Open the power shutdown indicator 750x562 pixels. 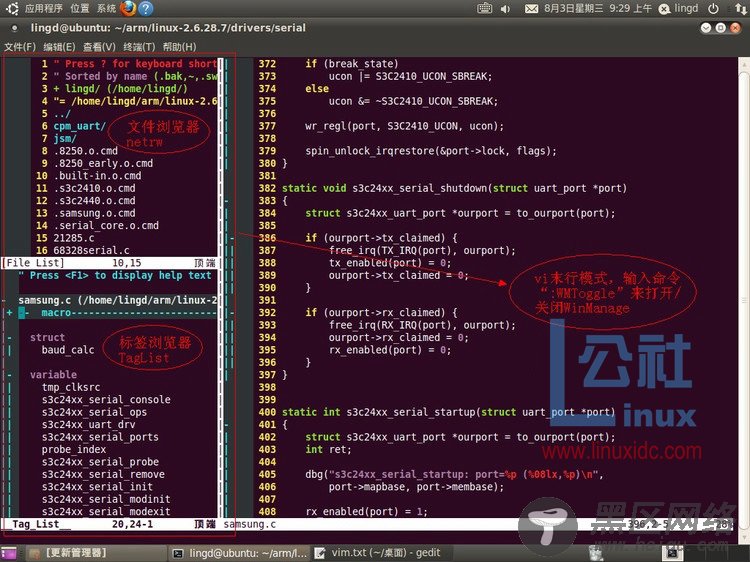click(713, 9)
